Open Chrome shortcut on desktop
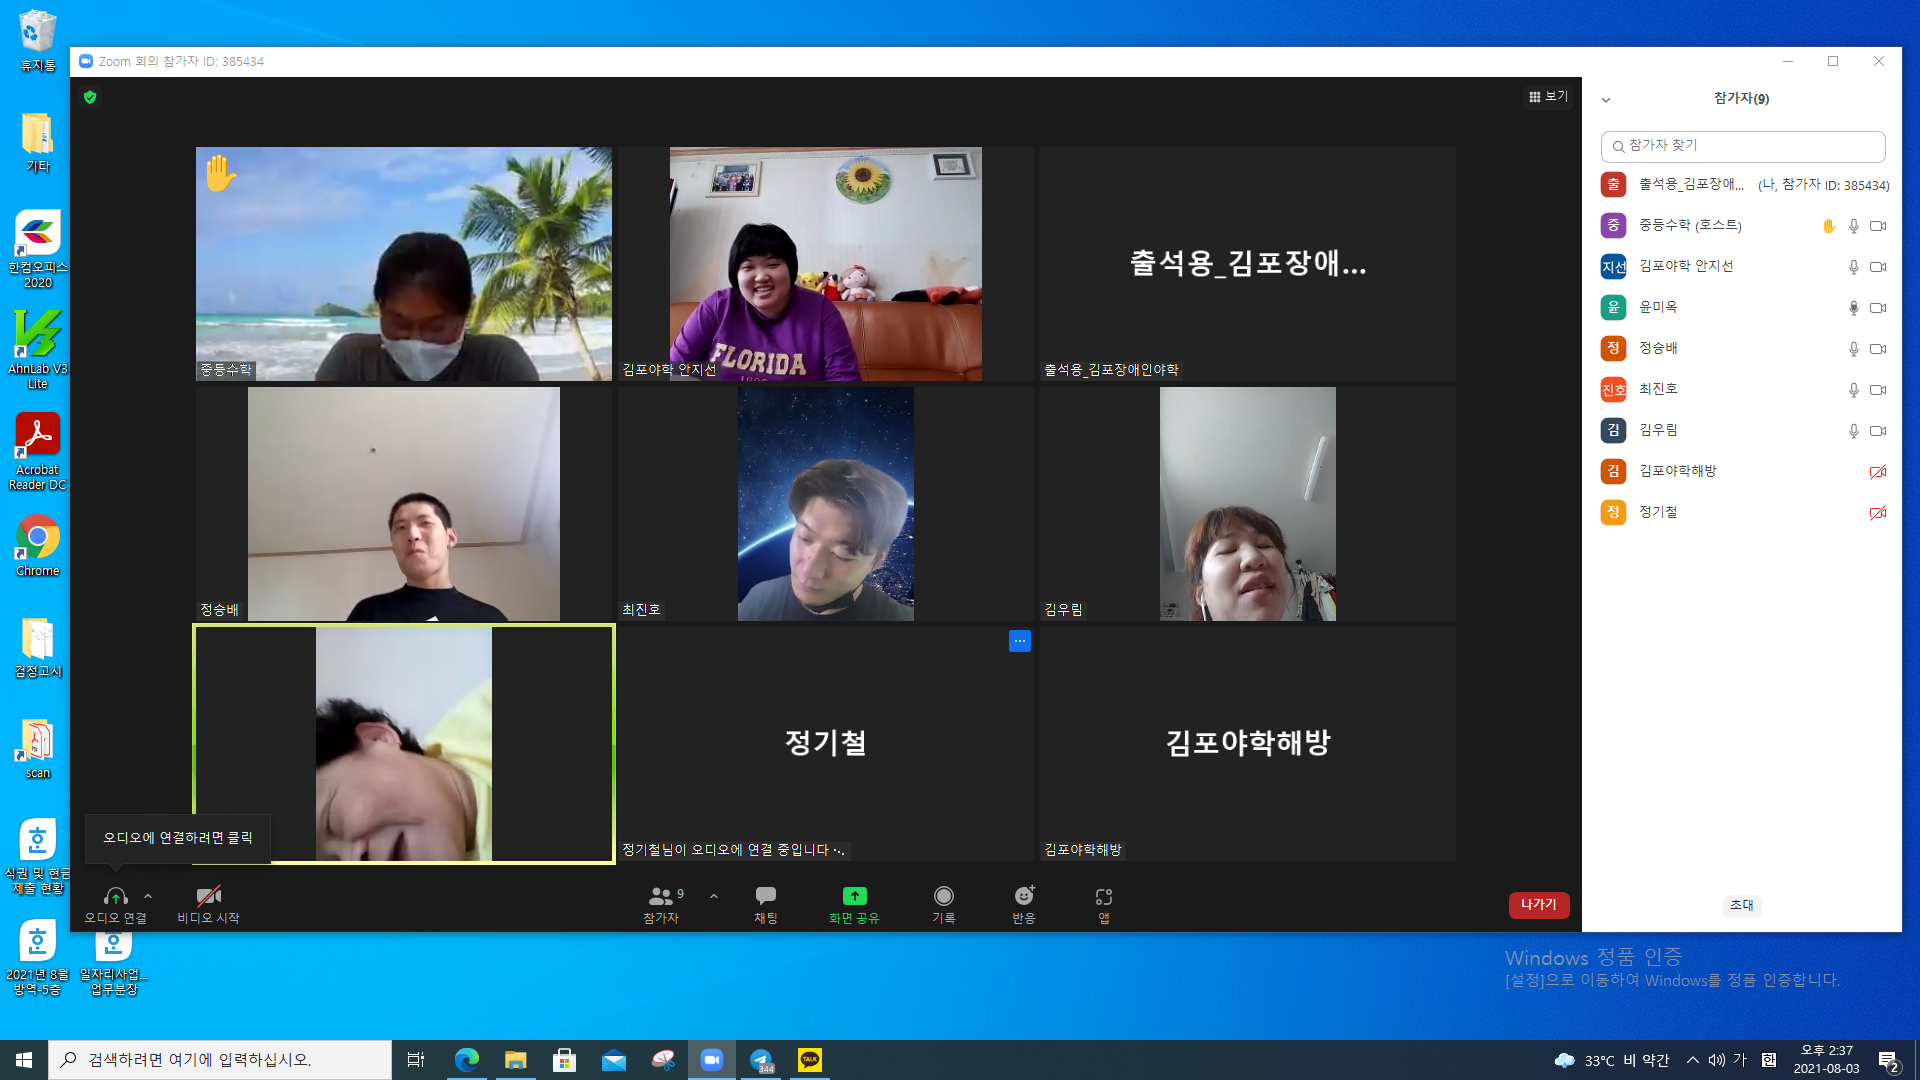Viewport: 1920px width, 1080px height. (x=37, y=546)
